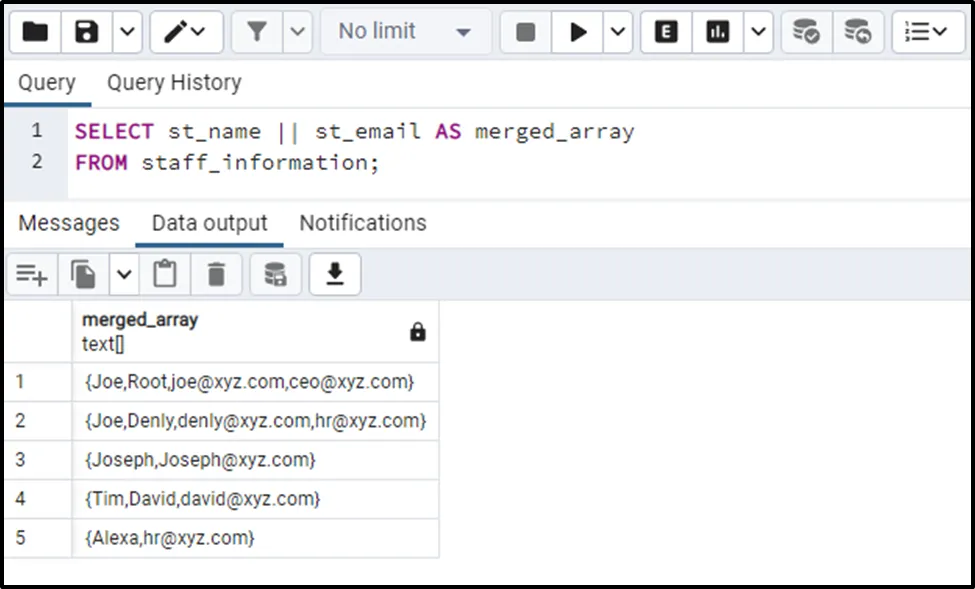This screenshot has height=589, width=975.
Task: Click the Rollback transaction icon
Action: tap(857, 32)
